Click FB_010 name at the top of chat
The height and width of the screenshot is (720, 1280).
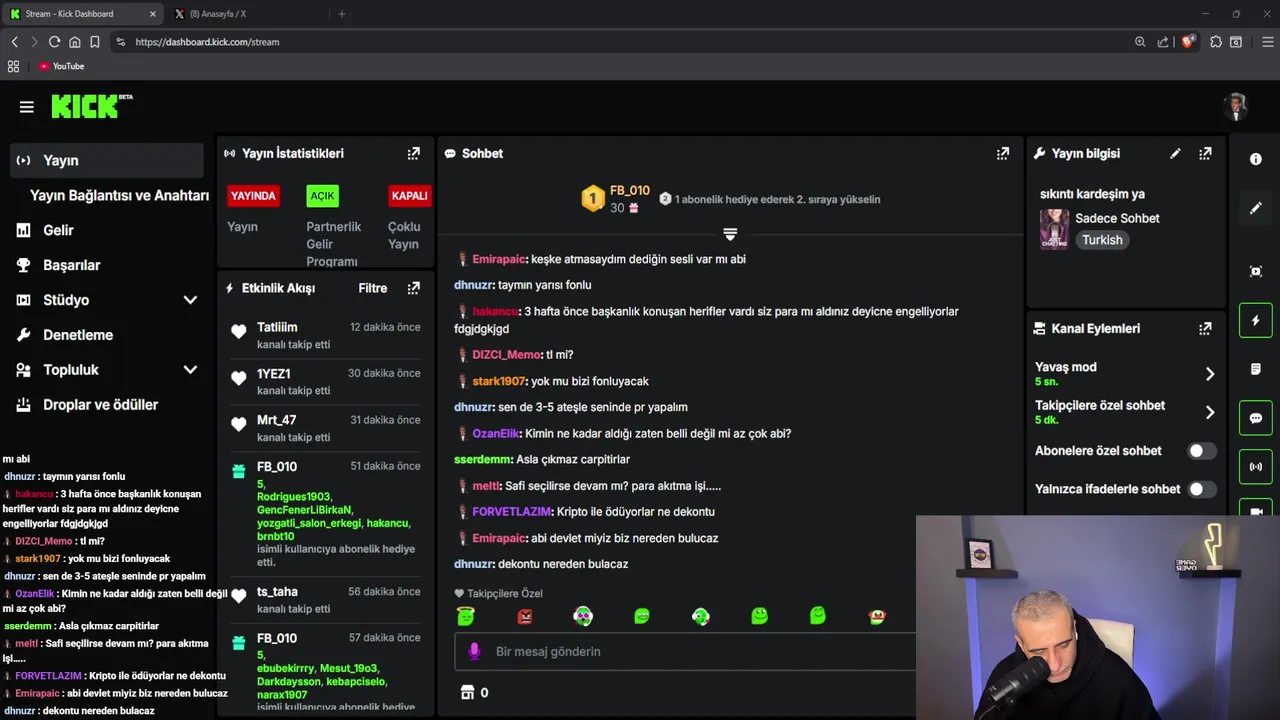[630, 190]
